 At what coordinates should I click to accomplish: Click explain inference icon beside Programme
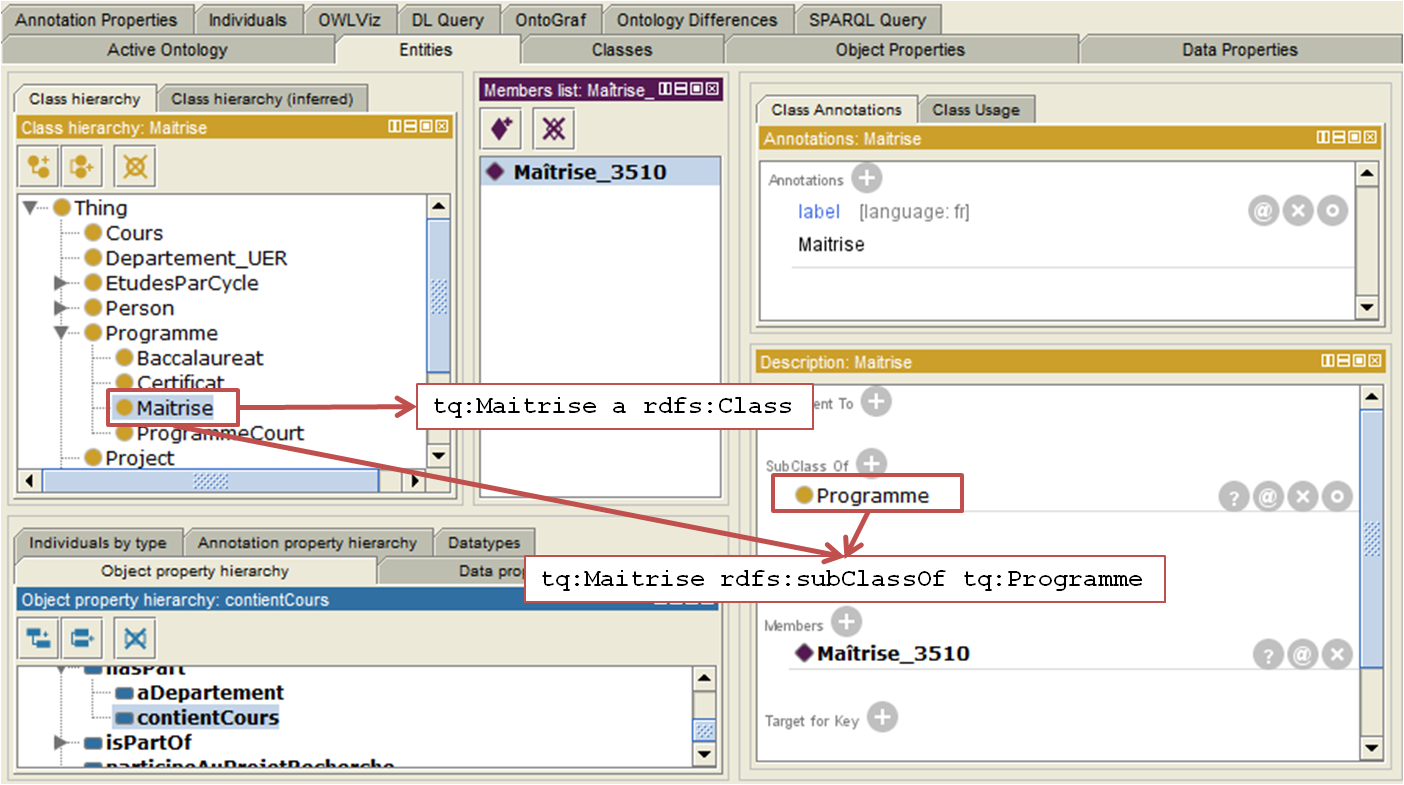(1234, 496)
